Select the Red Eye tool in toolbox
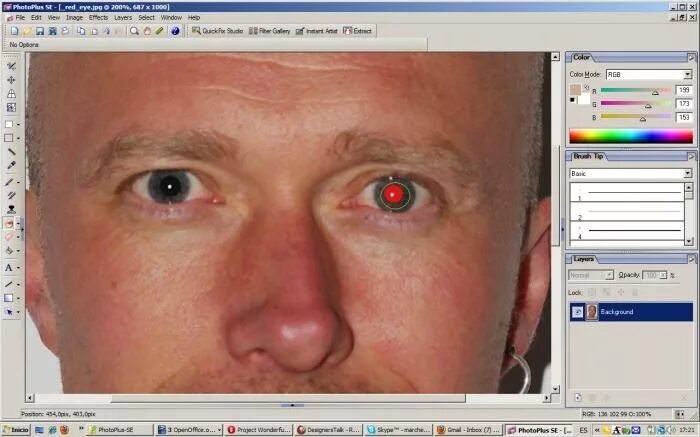The width and height of the screenshot is (700, 437). pyautogui.click(x=9, y=223)
